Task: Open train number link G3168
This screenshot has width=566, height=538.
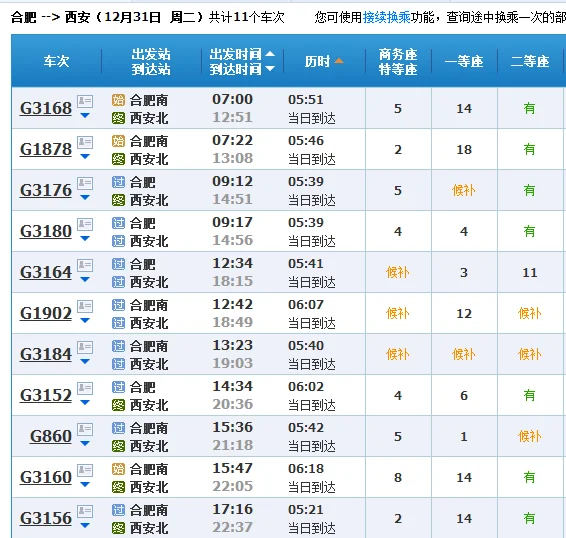Action: point(46,108)
